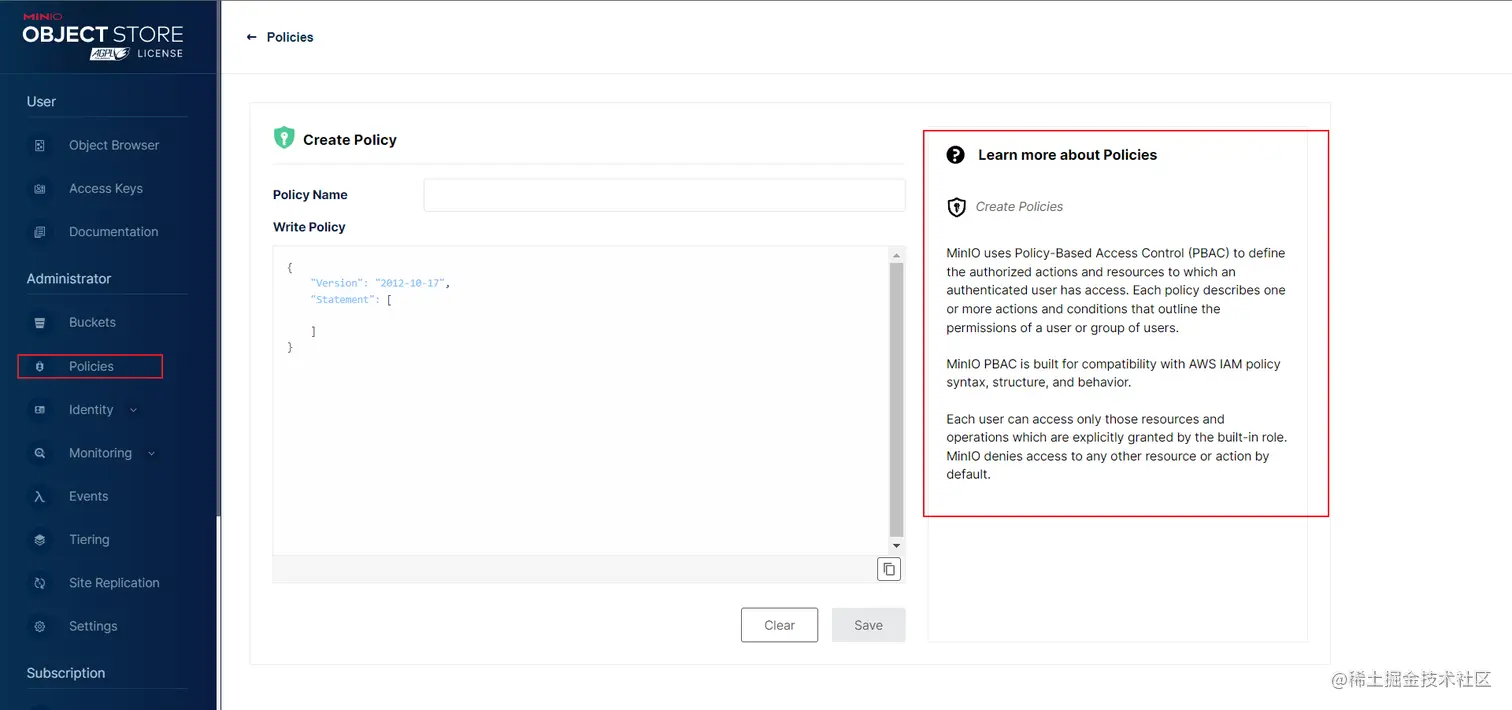Click the Documentation sidebar icon
Screen dimensions: 1512x710
point(40,232)
